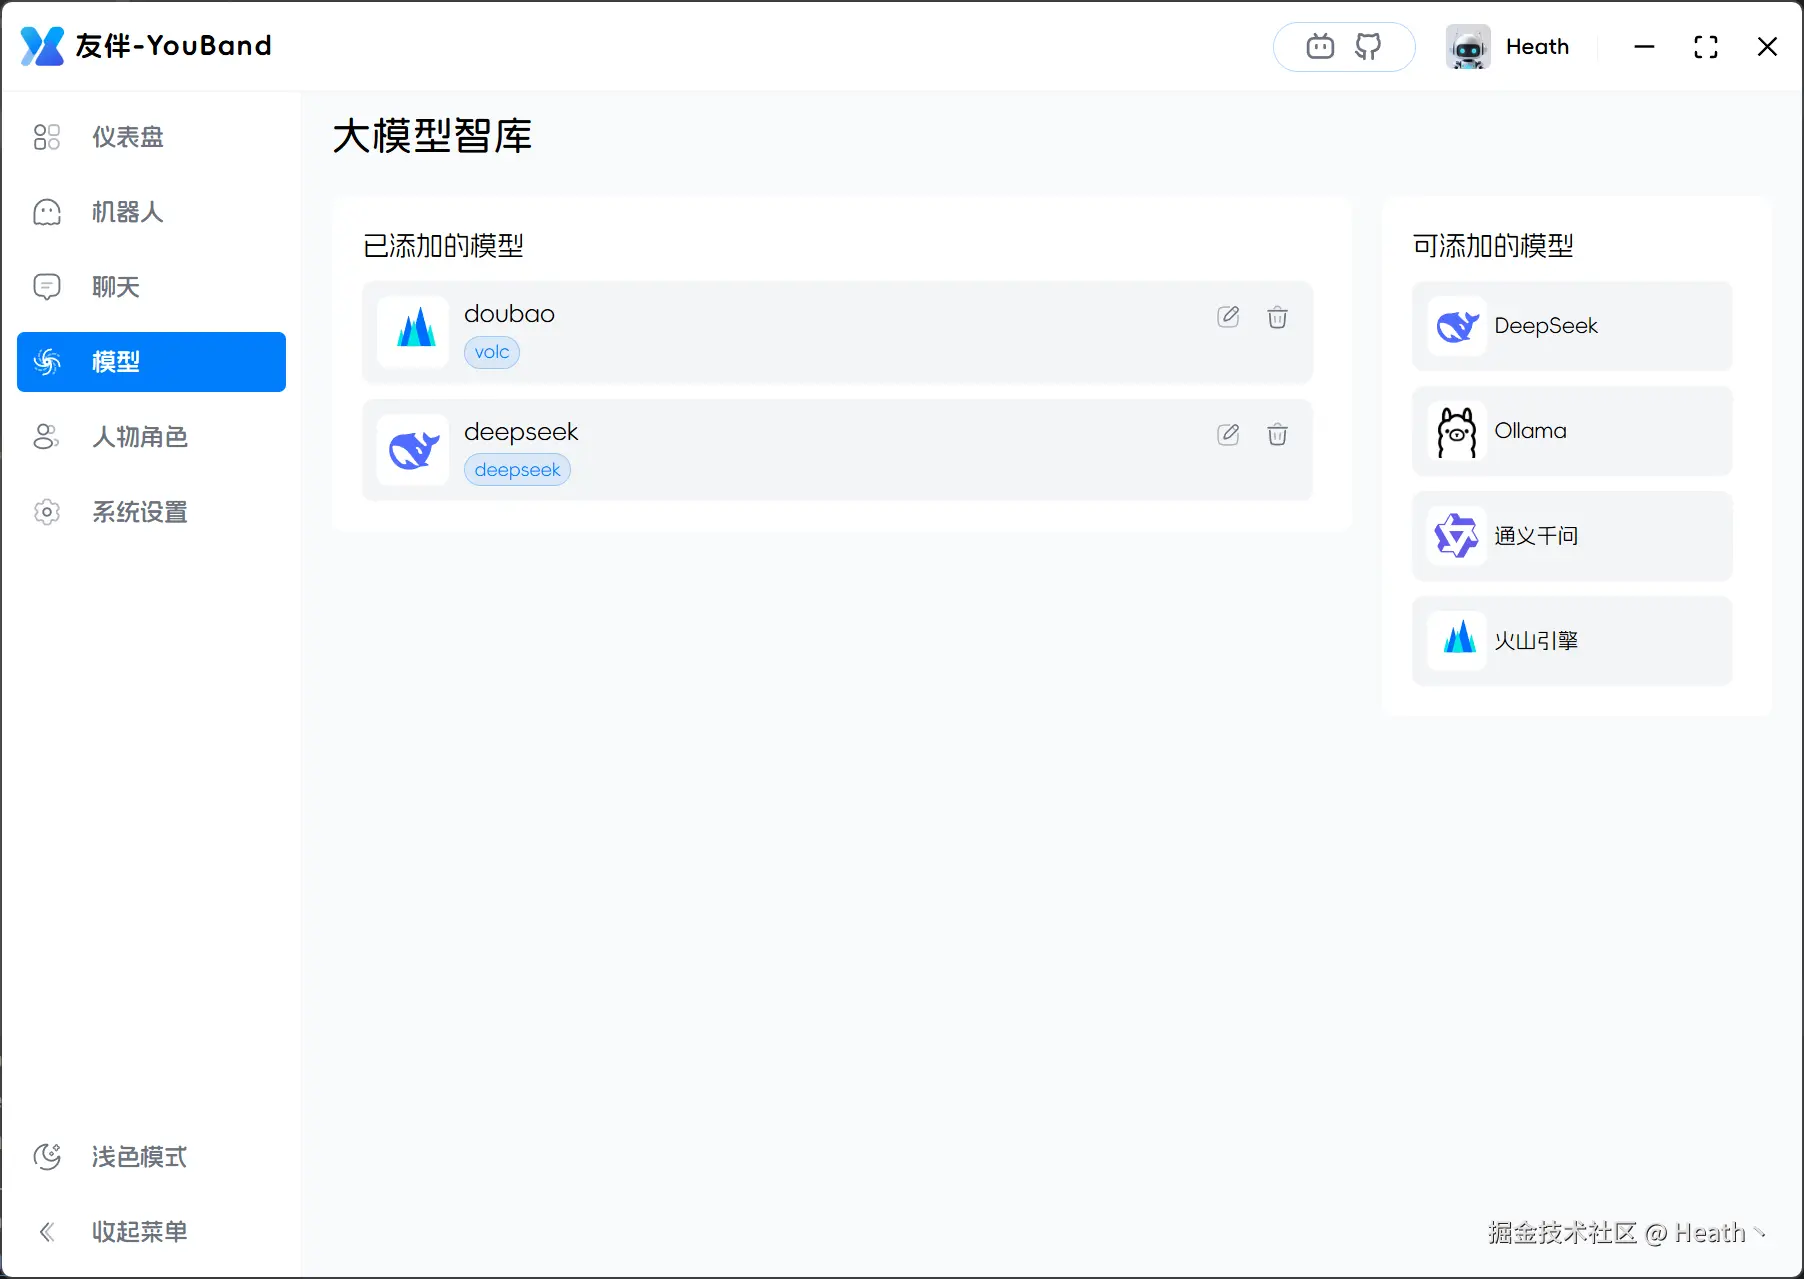Click the settings gear icon in sidebar

(x=47, y=512)
